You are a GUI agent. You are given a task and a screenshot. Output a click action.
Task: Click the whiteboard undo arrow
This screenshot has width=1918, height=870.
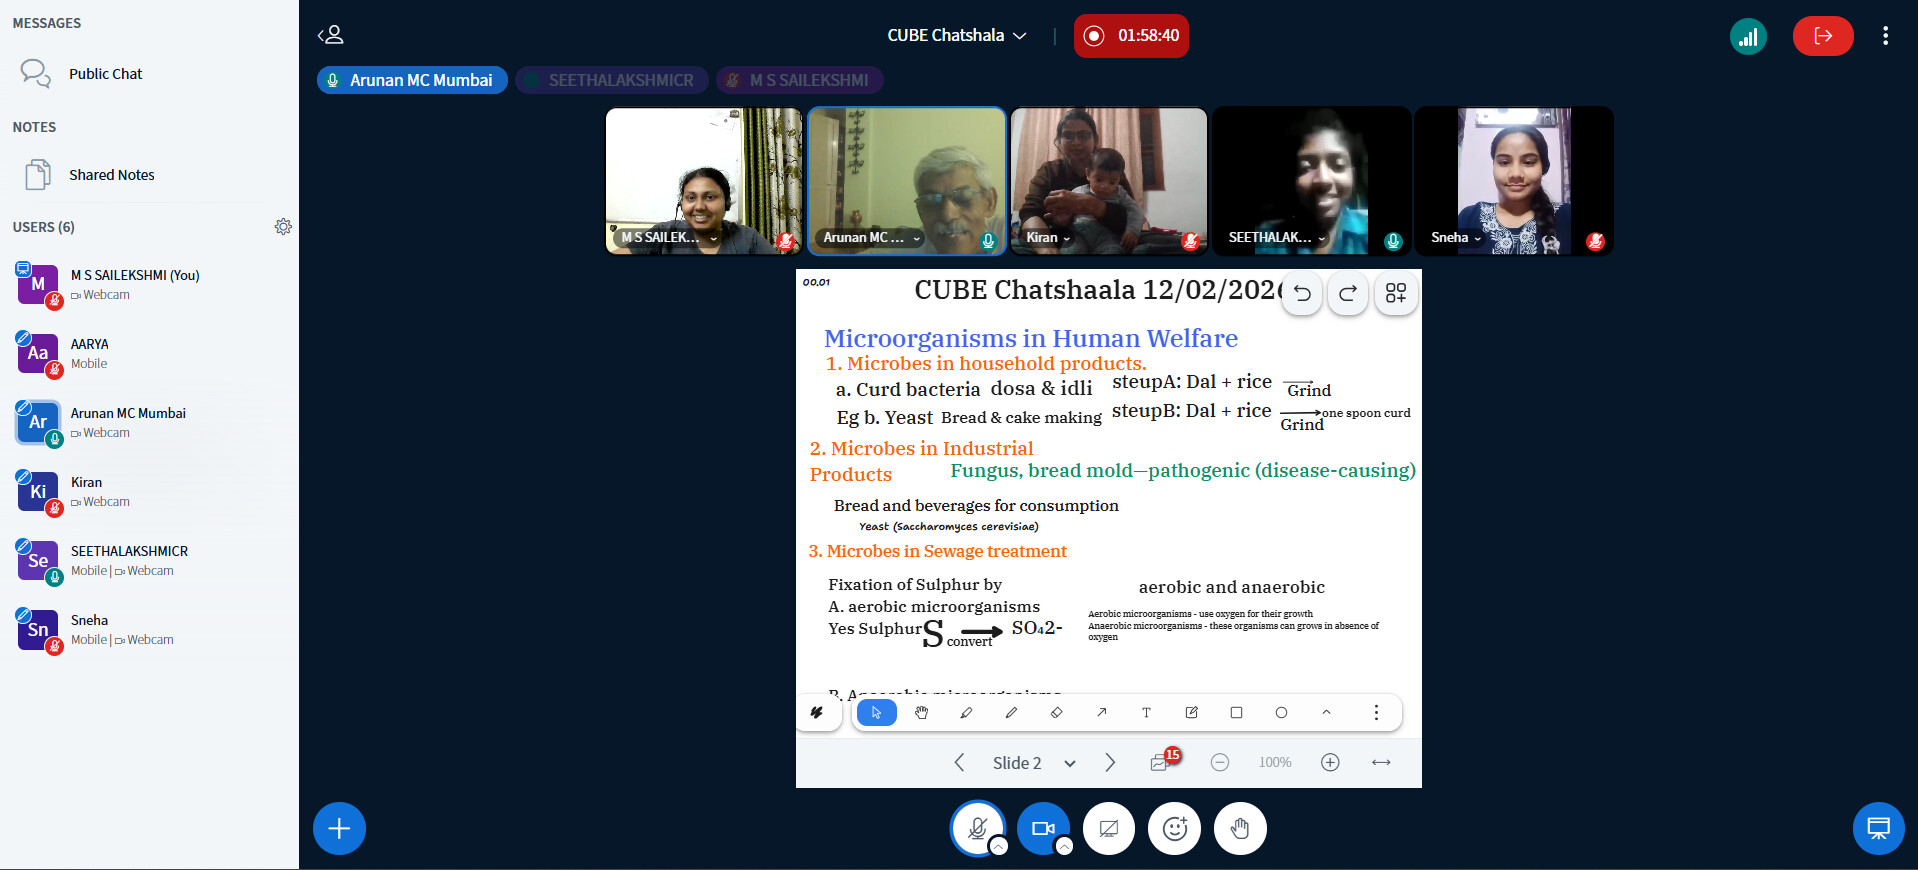(x=1302, y=294)
